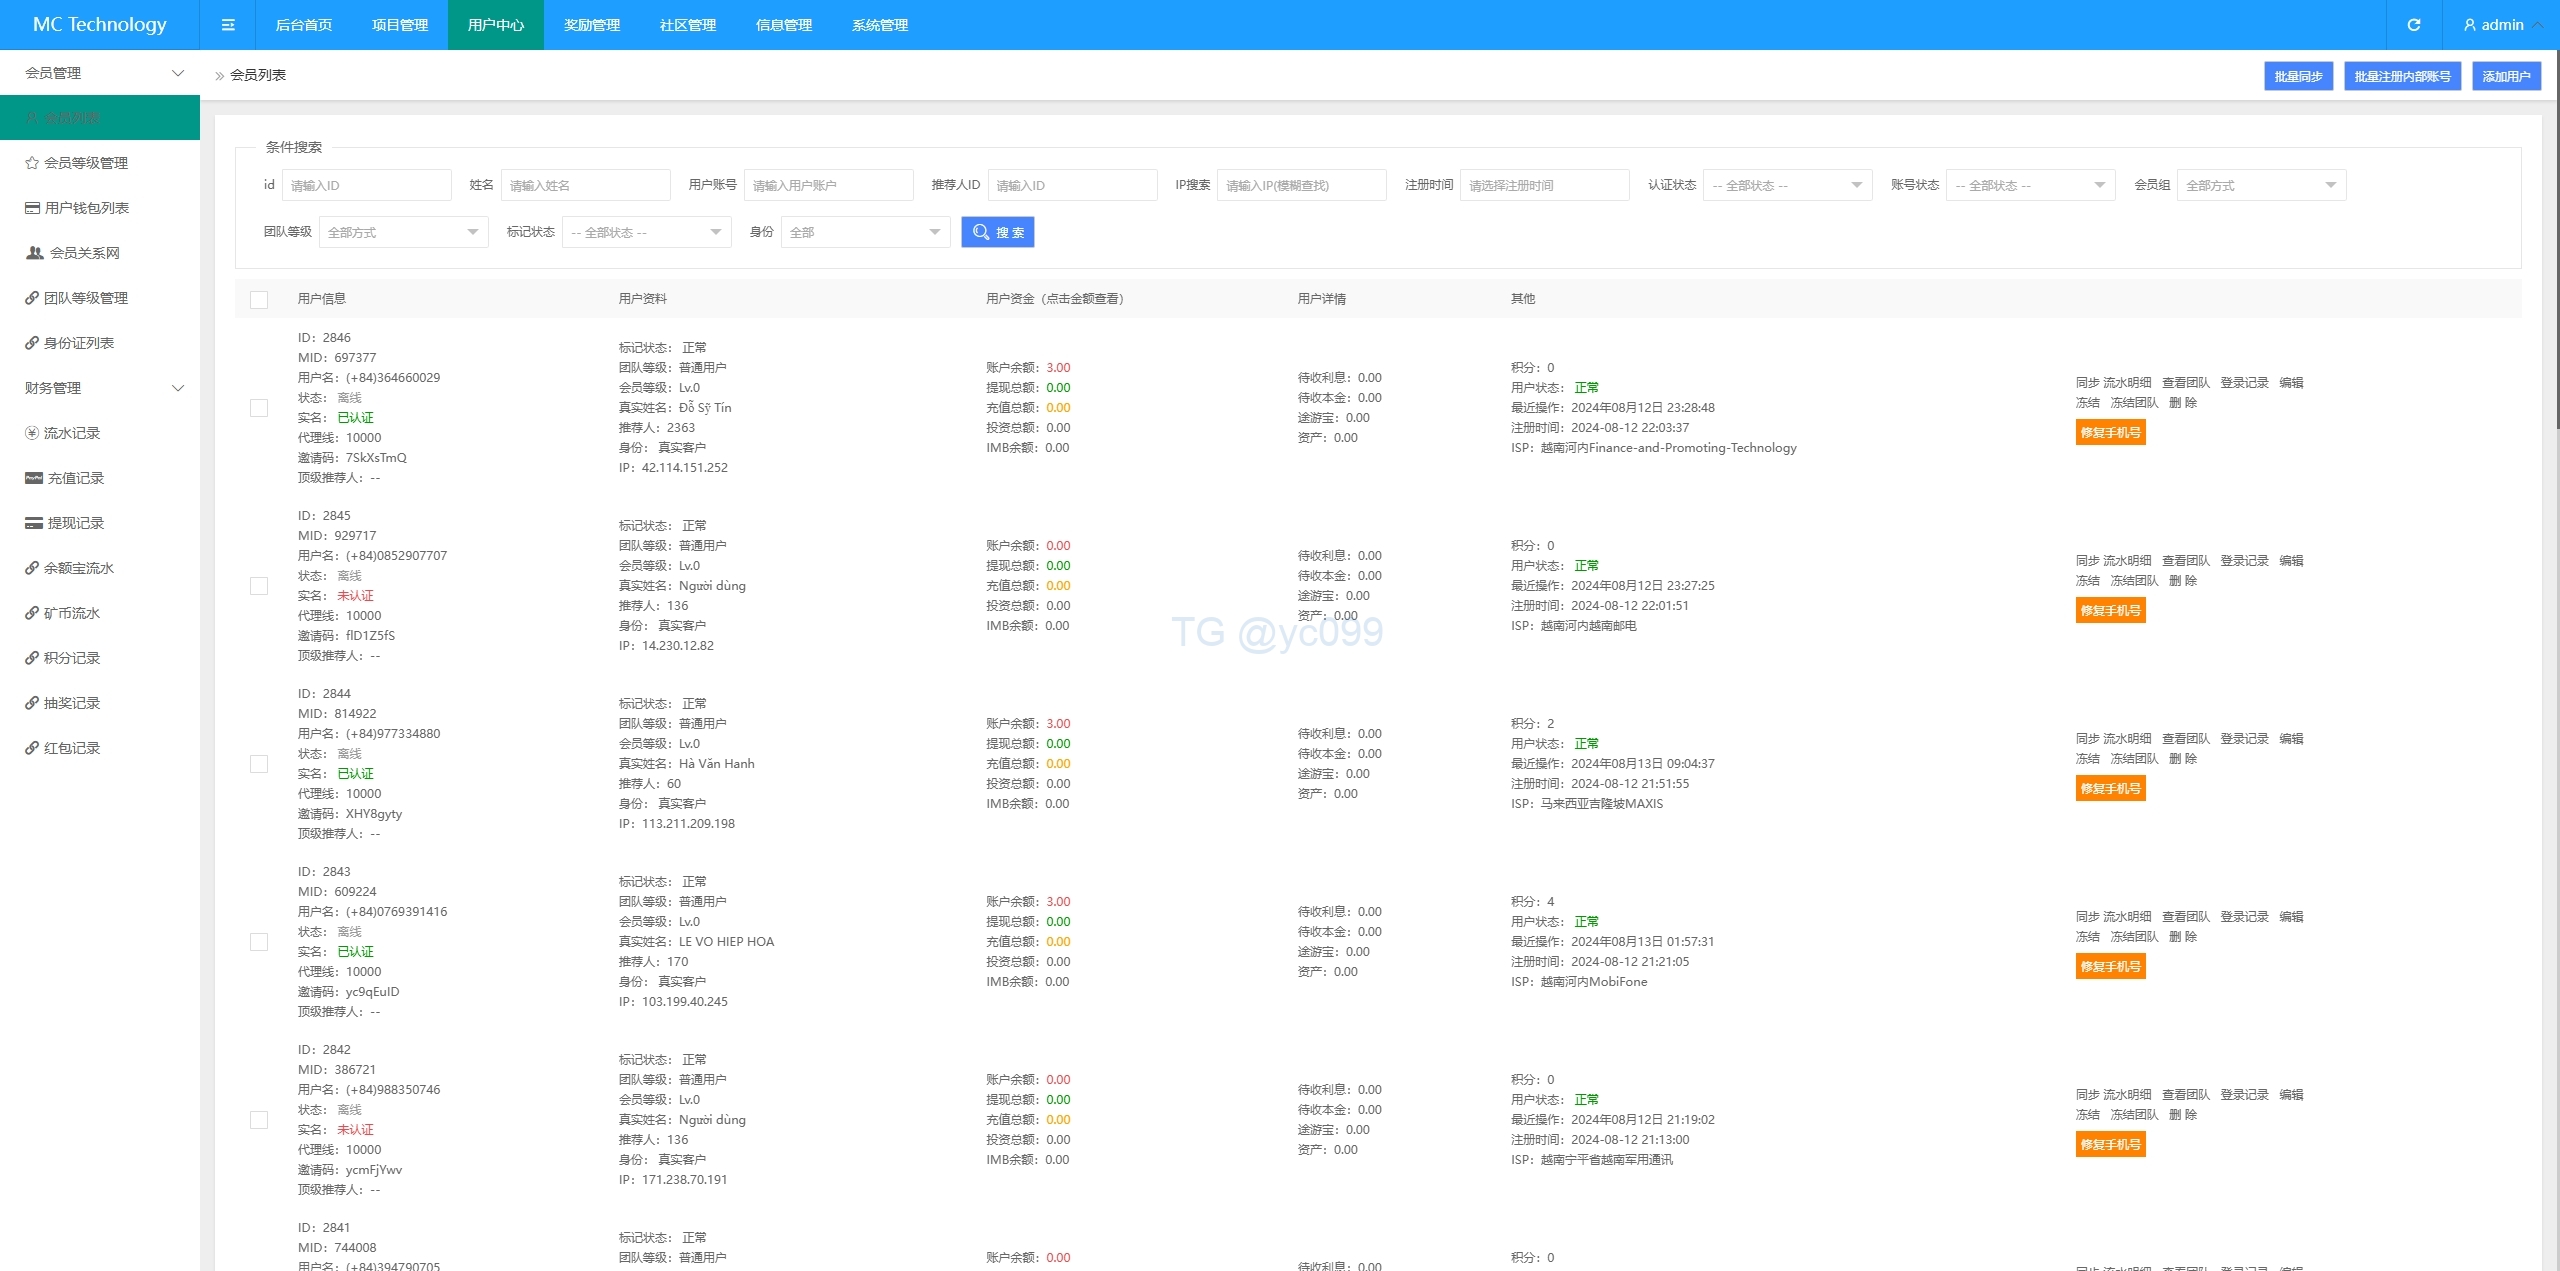Click the 添加用户 button

pyautogui.click(x=2505, y=76)
